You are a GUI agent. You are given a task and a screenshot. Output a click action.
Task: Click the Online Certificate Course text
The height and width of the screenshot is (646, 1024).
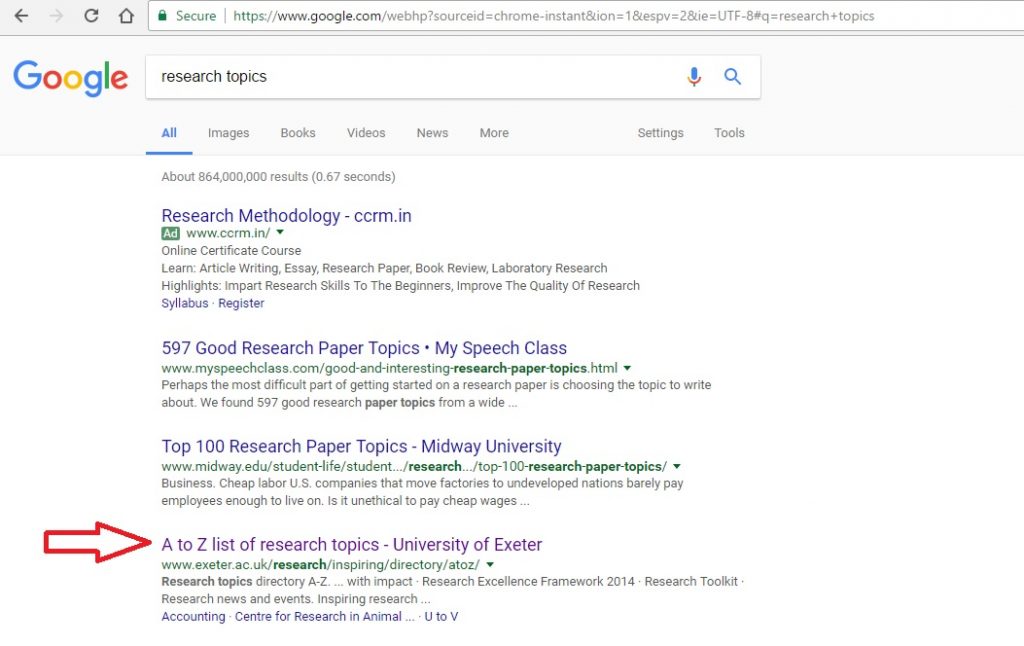click(231, 251)
